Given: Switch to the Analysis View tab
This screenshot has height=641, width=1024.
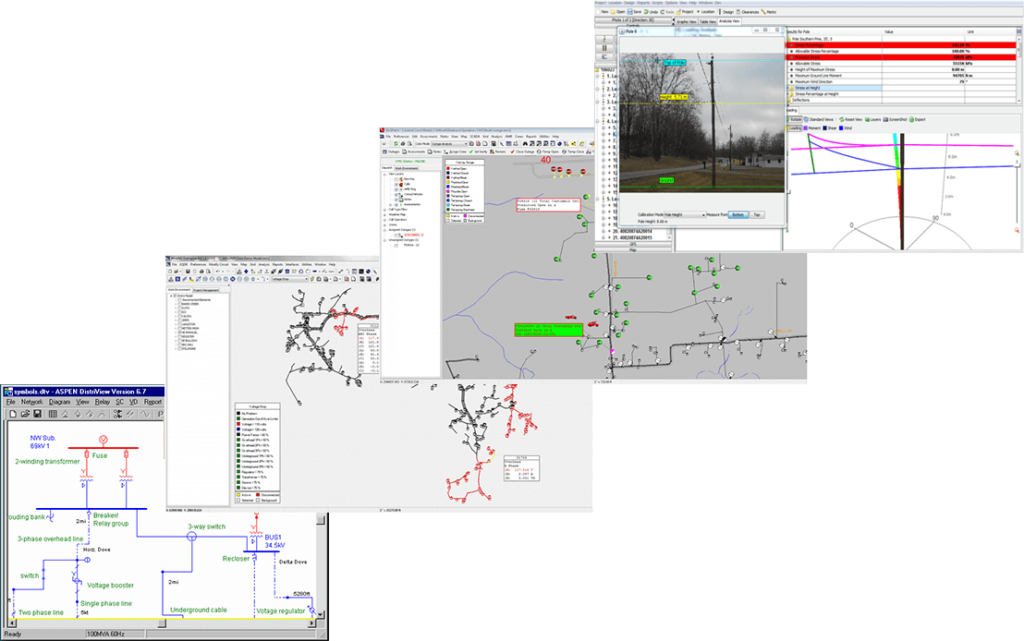Looking at the screenshot, I should 729,21.
